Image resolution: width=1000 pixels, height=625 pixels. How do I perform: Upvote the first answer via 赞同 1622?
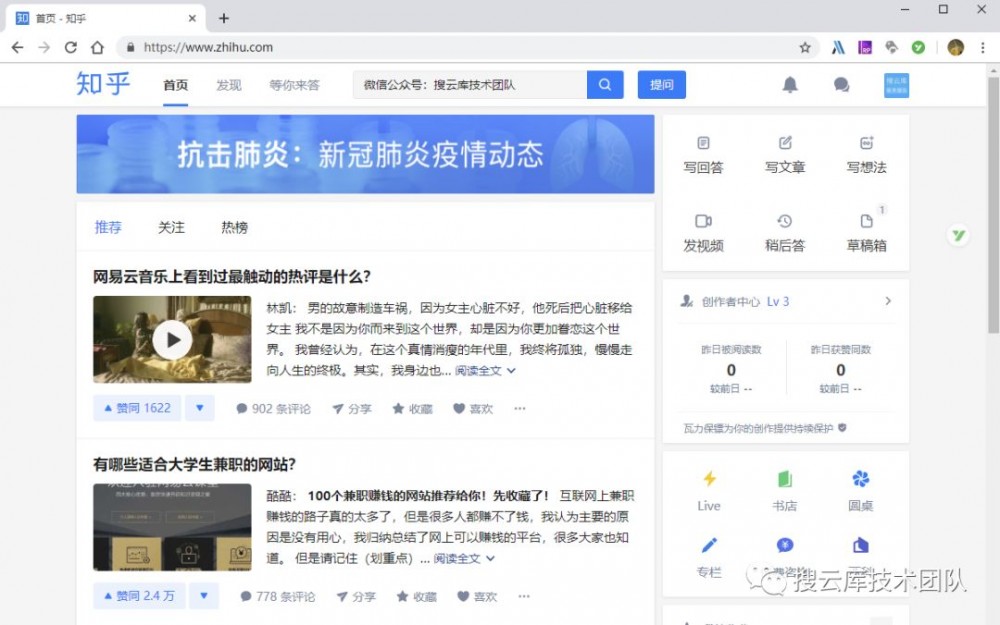click(136, 407)
